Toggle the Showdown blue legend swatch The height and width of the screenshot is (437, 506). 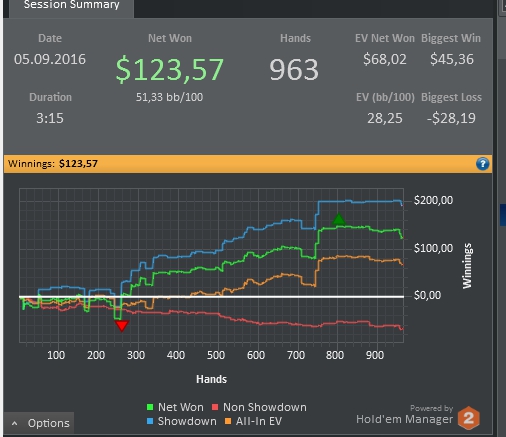[x=150, y=421]
